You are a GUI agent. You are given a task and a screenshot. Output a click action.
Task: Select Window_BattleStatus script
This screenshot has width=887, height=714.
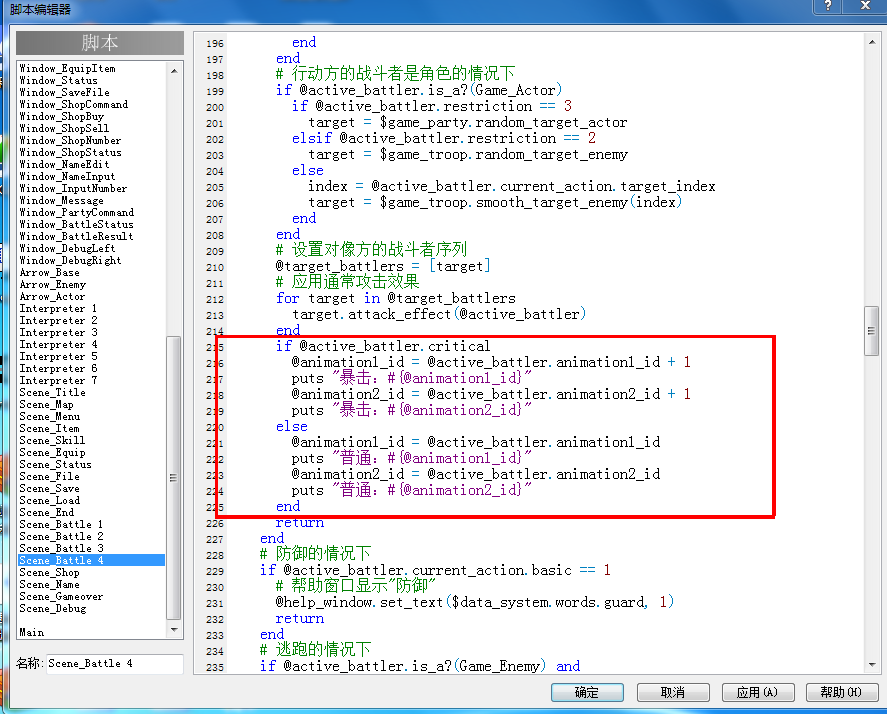pos(76,225)
